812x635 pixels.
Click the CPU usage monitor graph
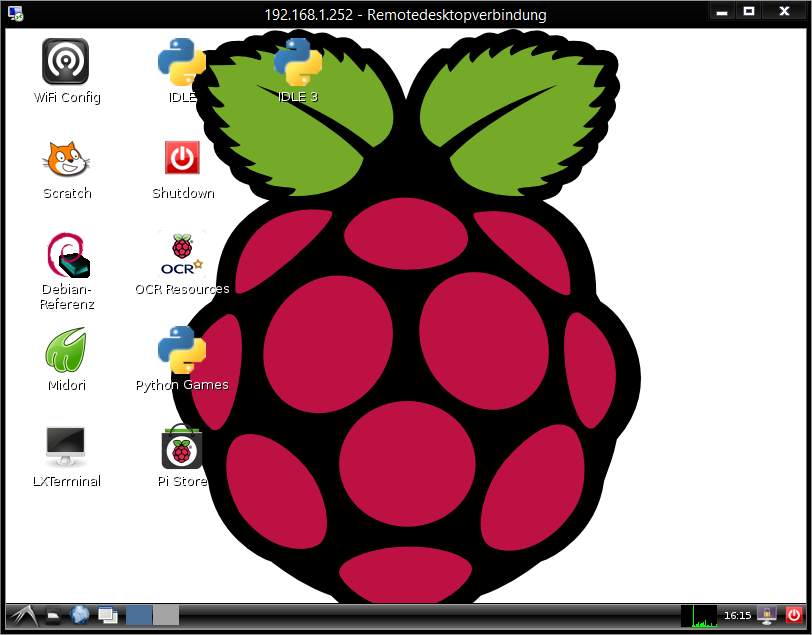pyautogui.click(x=699, y=616)
